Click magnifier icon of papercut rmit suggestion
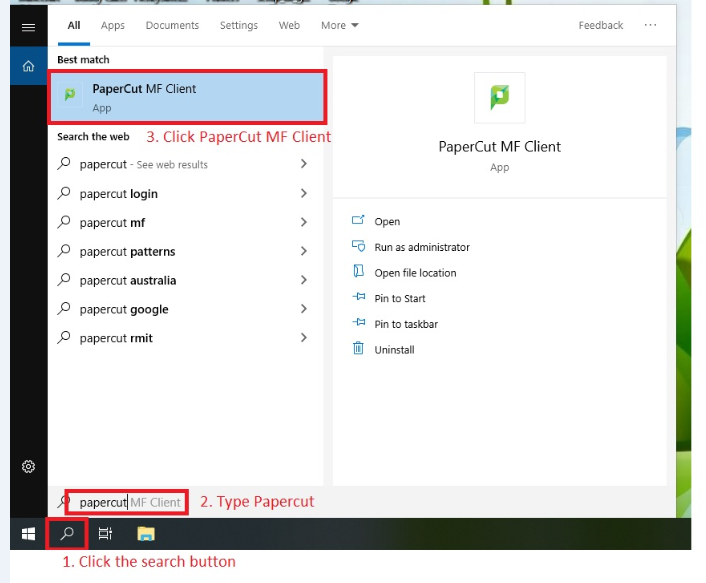The height and width of the screenshot is (583, 706). [x=64, y=337]
